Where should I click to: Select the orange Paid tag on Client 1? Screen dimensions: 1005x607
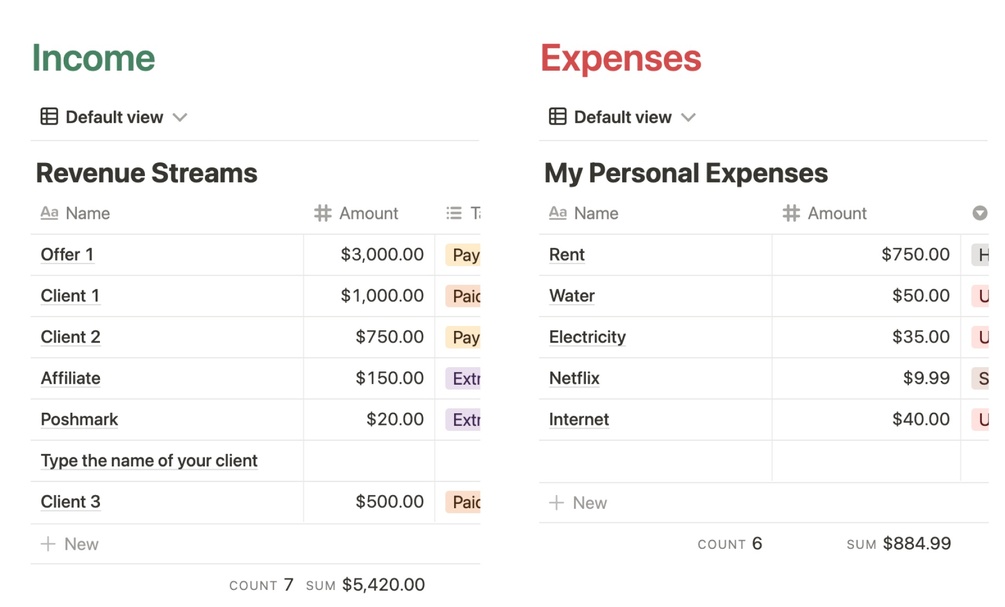(465, 296)
